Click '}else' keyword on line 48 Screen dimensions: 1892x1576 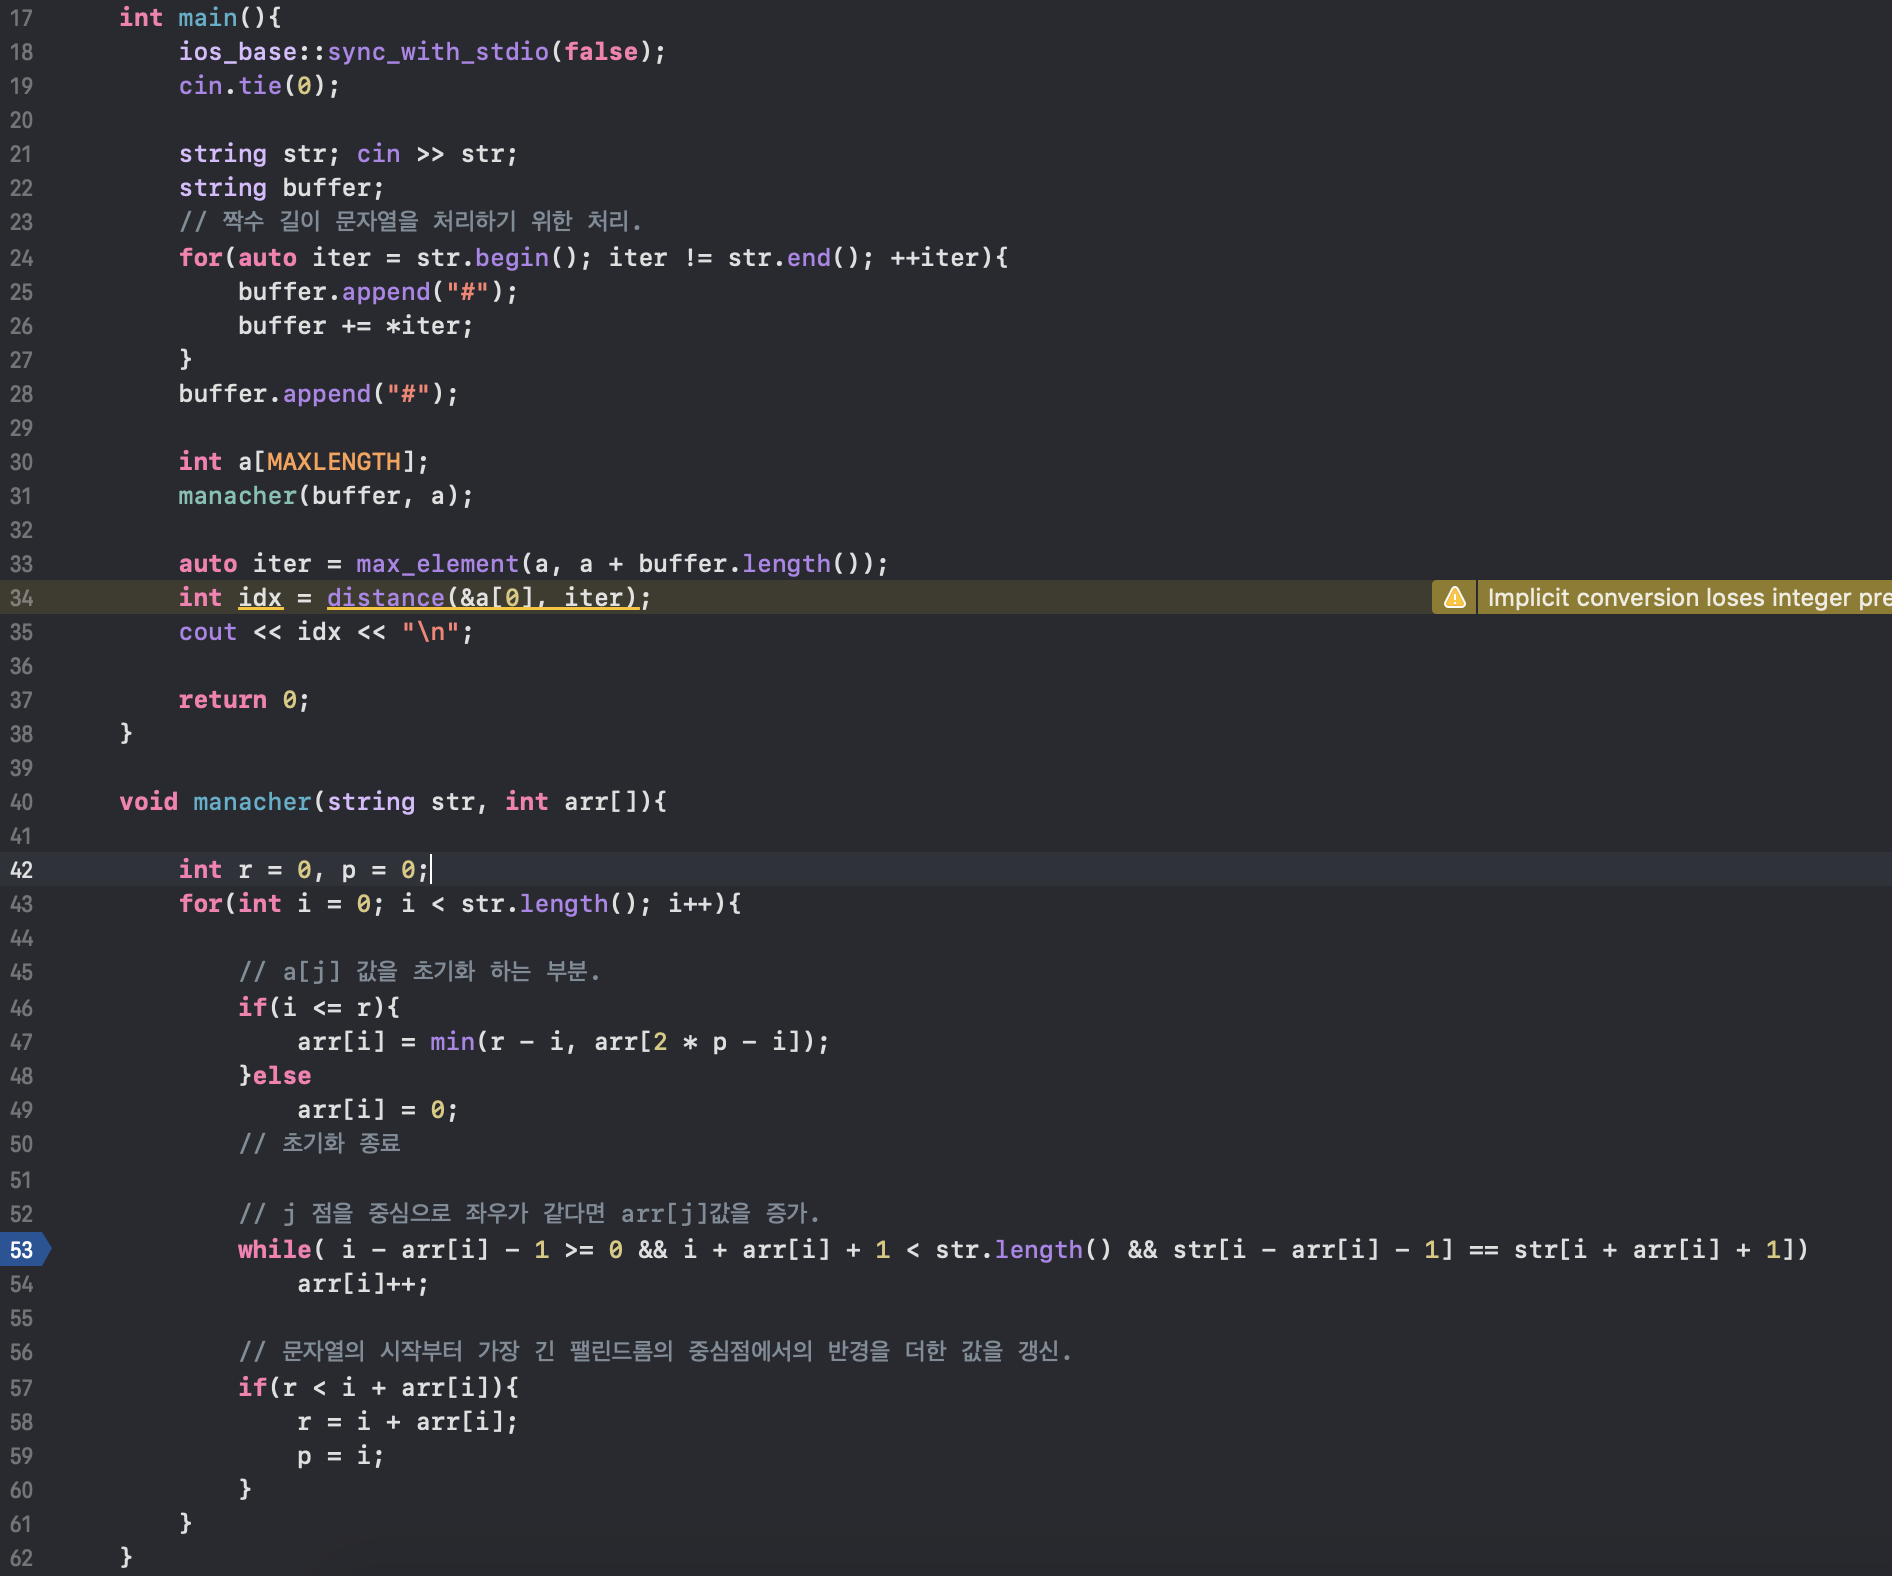[275, 1076]
